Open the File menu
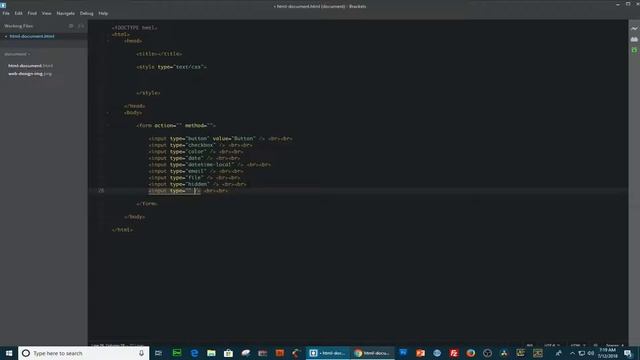640x360 pixels. (6, 13)
